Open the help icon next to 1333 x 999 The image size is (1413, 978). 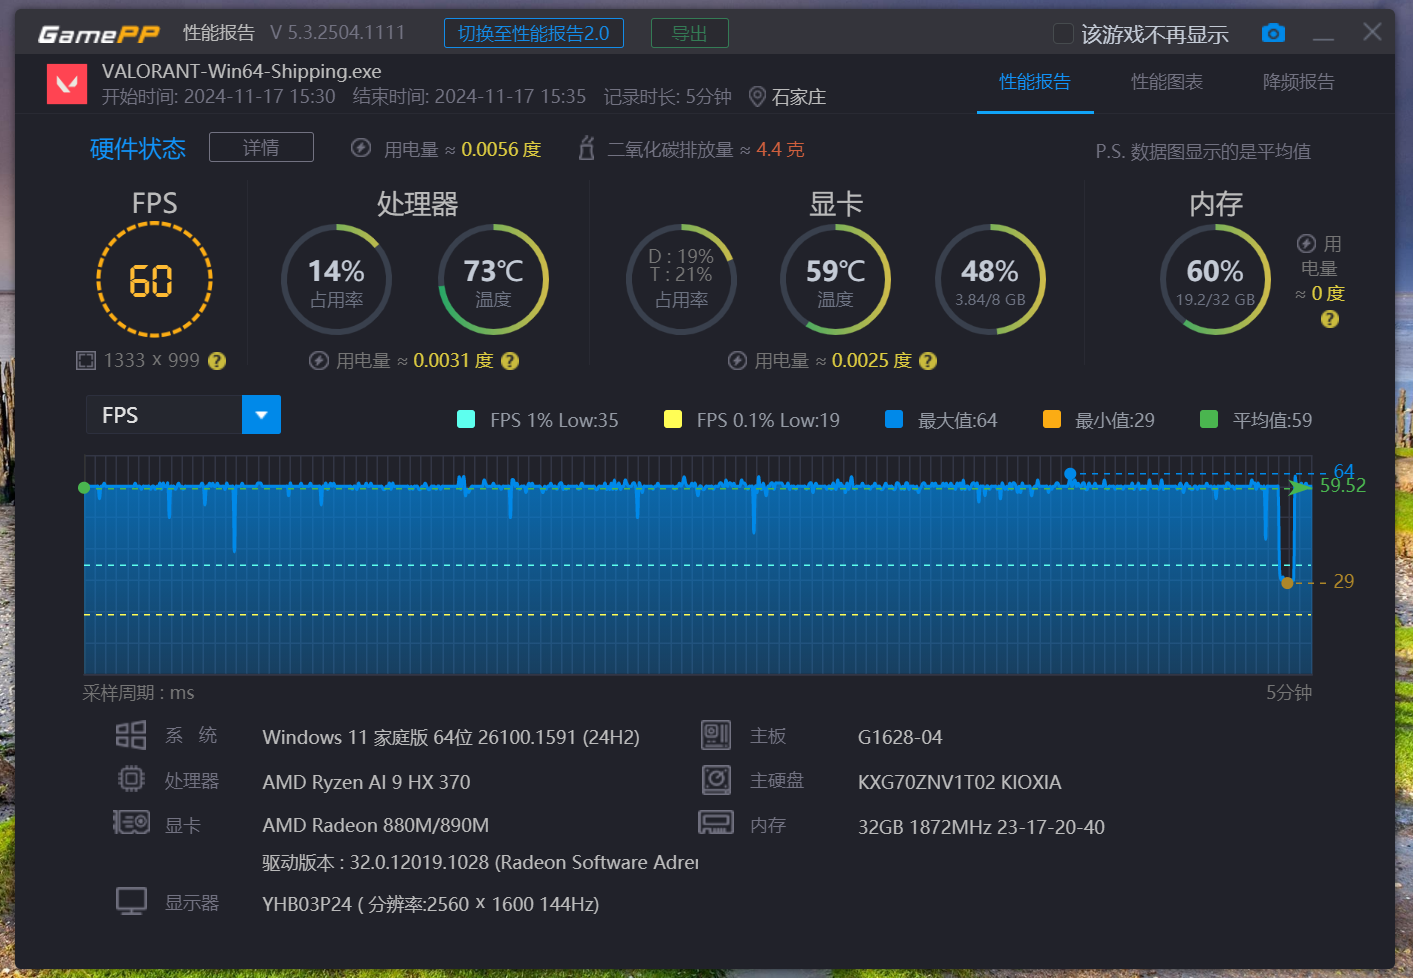pyautogui.click(x=216, y=361)
